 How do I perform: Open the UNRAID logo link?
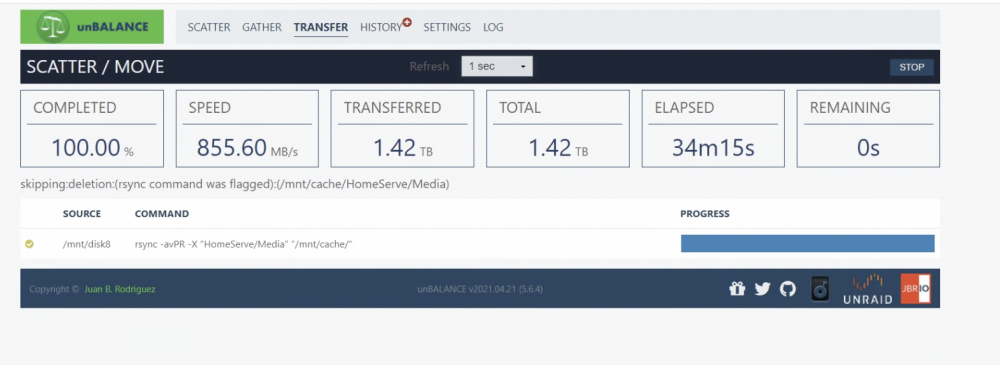pos(867,289)
